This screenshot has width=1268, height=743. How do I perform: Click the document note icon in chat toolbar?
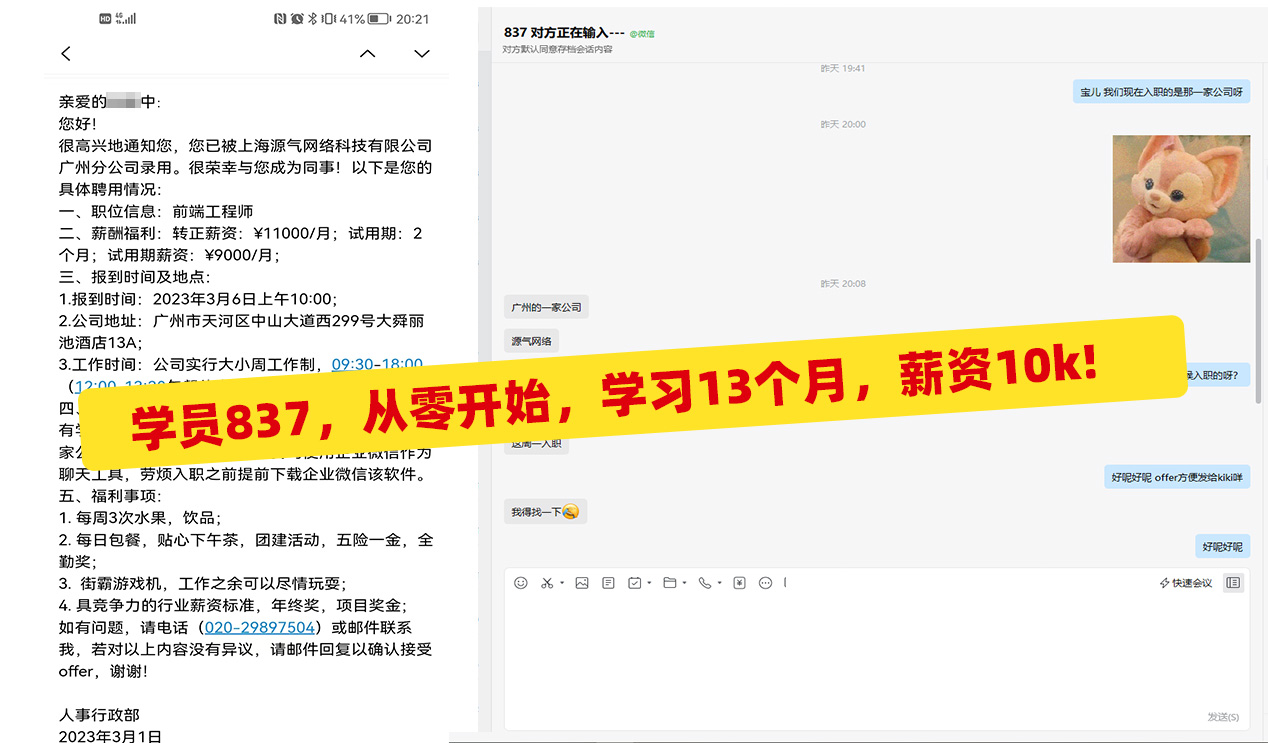(608, 583)
